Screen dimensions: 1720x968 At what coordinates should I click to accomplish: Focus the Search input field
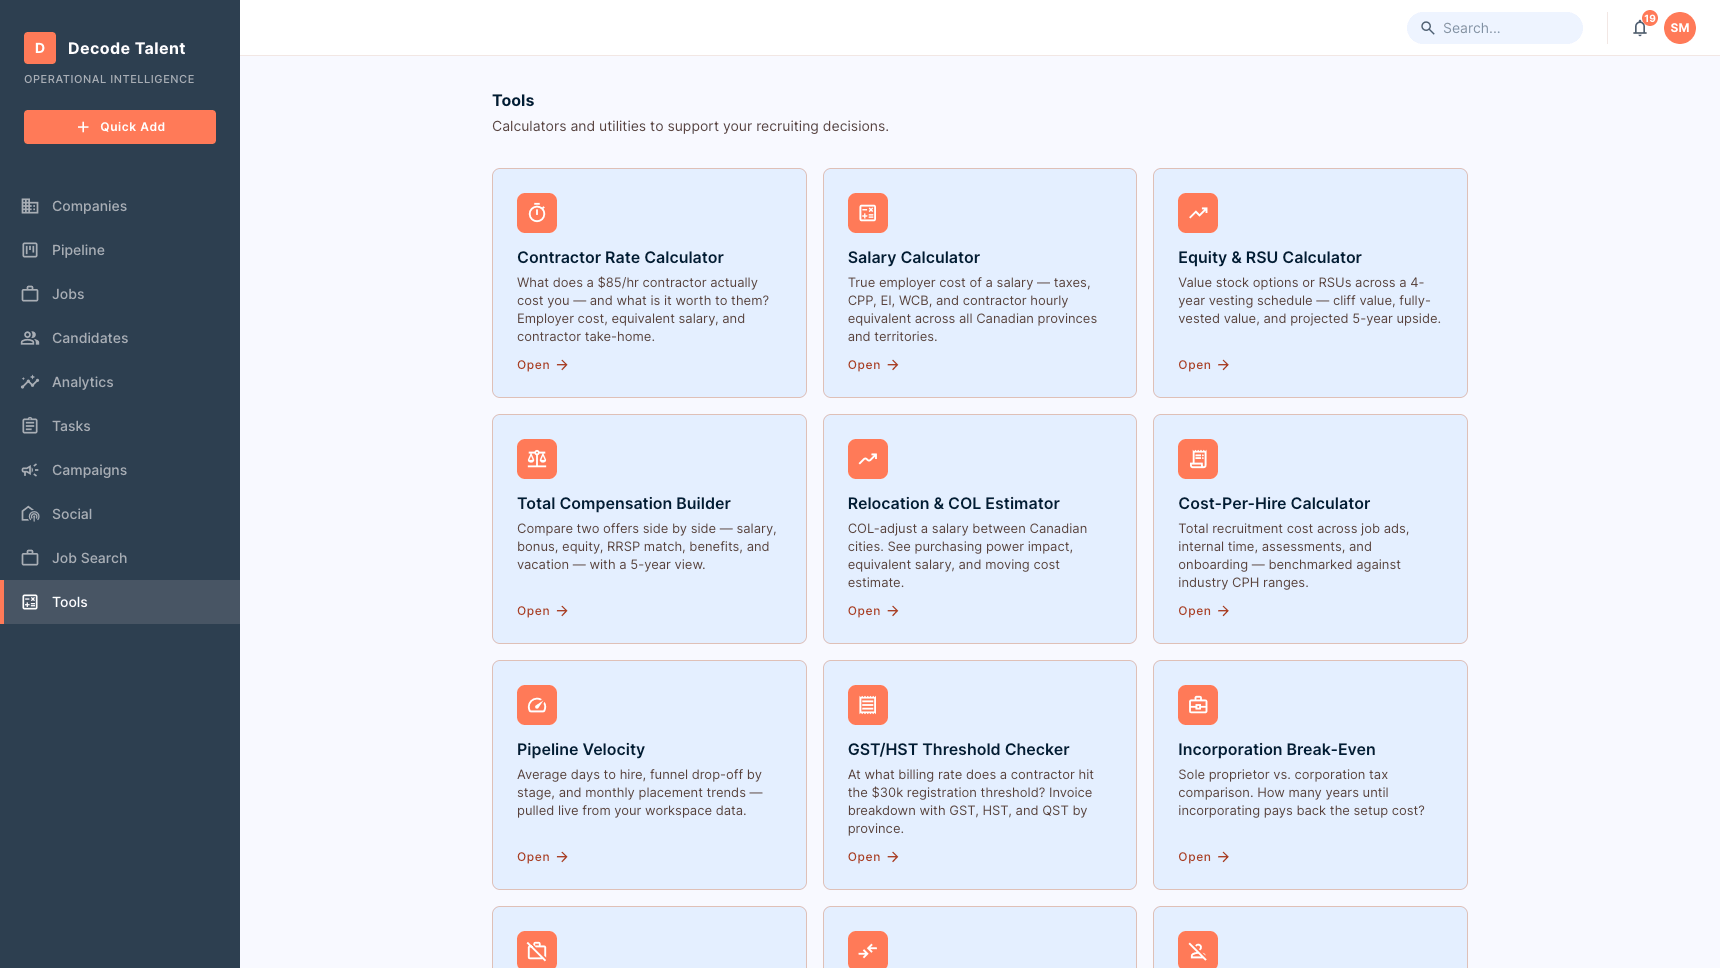(x=1495, y=28)
